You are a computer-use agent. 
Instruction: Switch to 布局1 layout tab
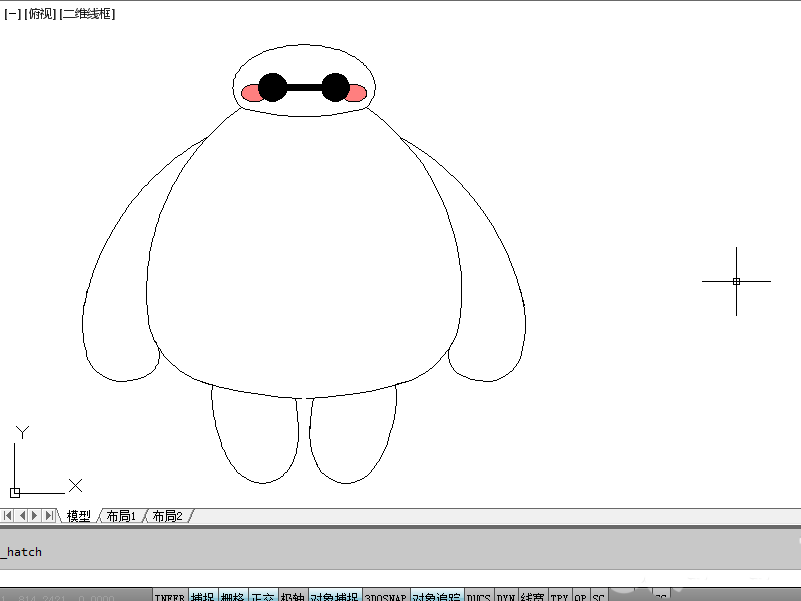(x=121, y=516)
